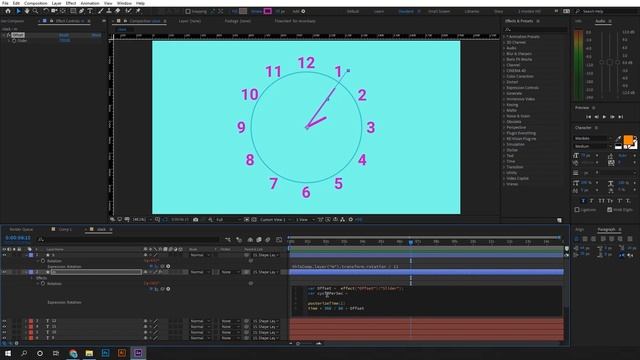The width and height of the screenshot is (640, 360).
Task: Expand the Animation Presets folder
Action: 504,37
